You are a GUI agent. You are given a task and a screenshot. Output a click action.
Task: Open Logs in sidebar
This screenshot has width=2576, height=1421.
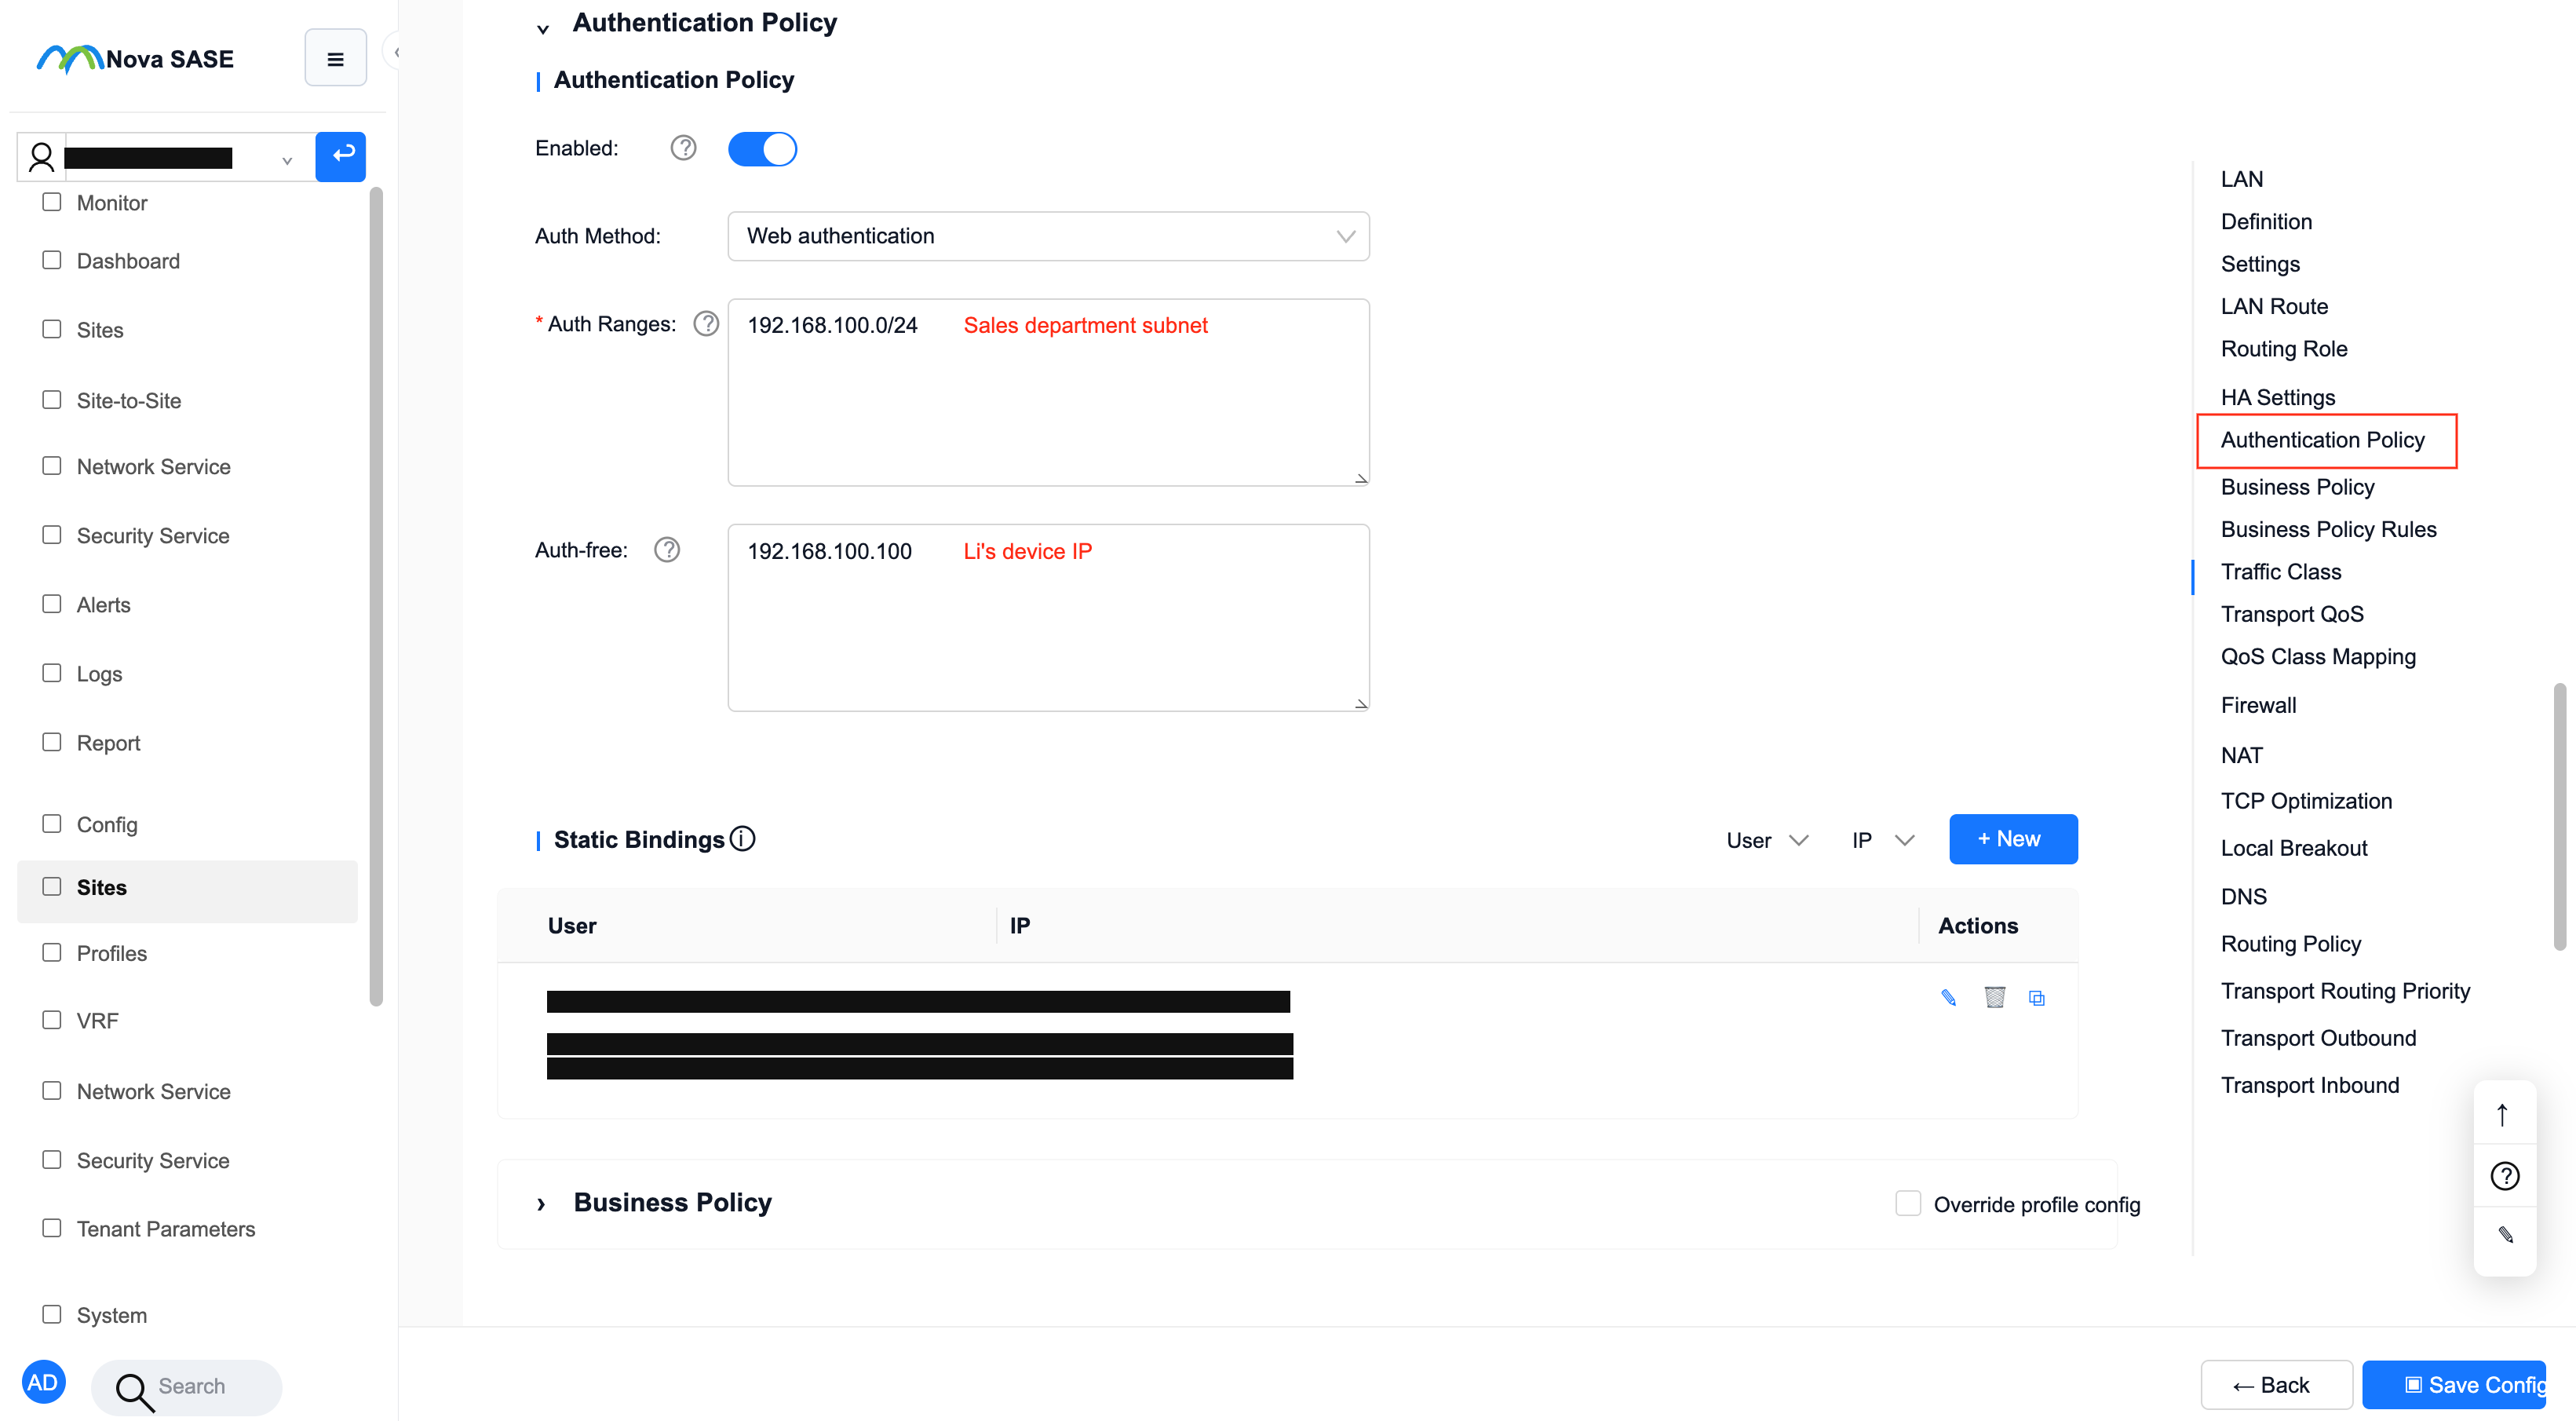click(x=99, y=674)
